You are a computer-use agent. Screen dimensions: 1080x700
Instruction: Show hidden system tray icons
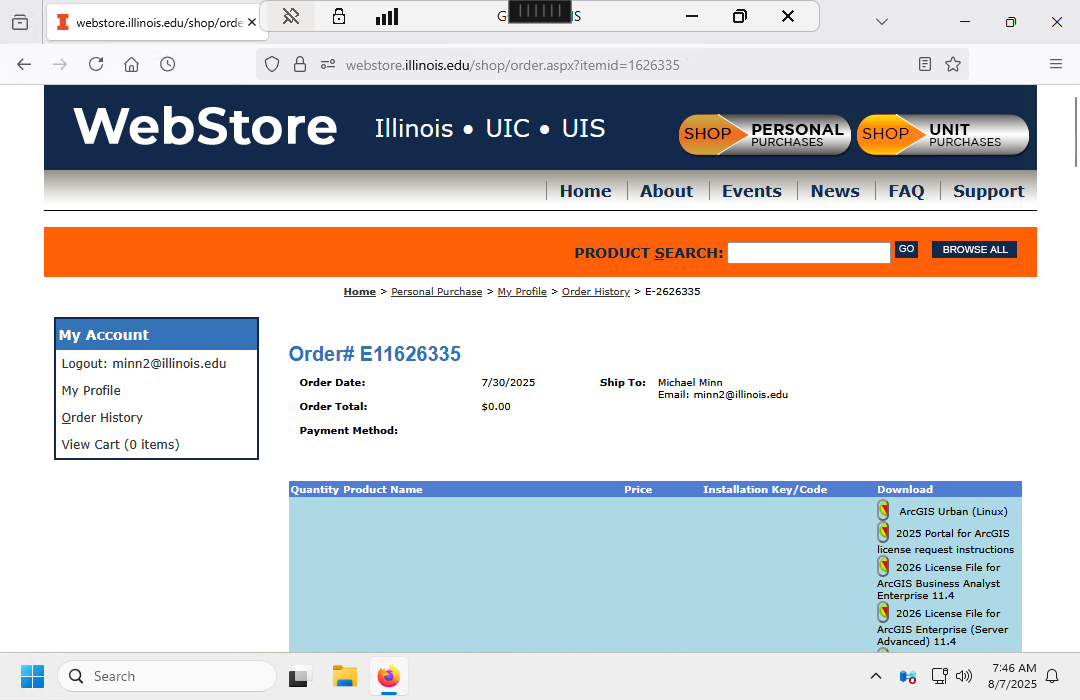(x=875, y=676)
